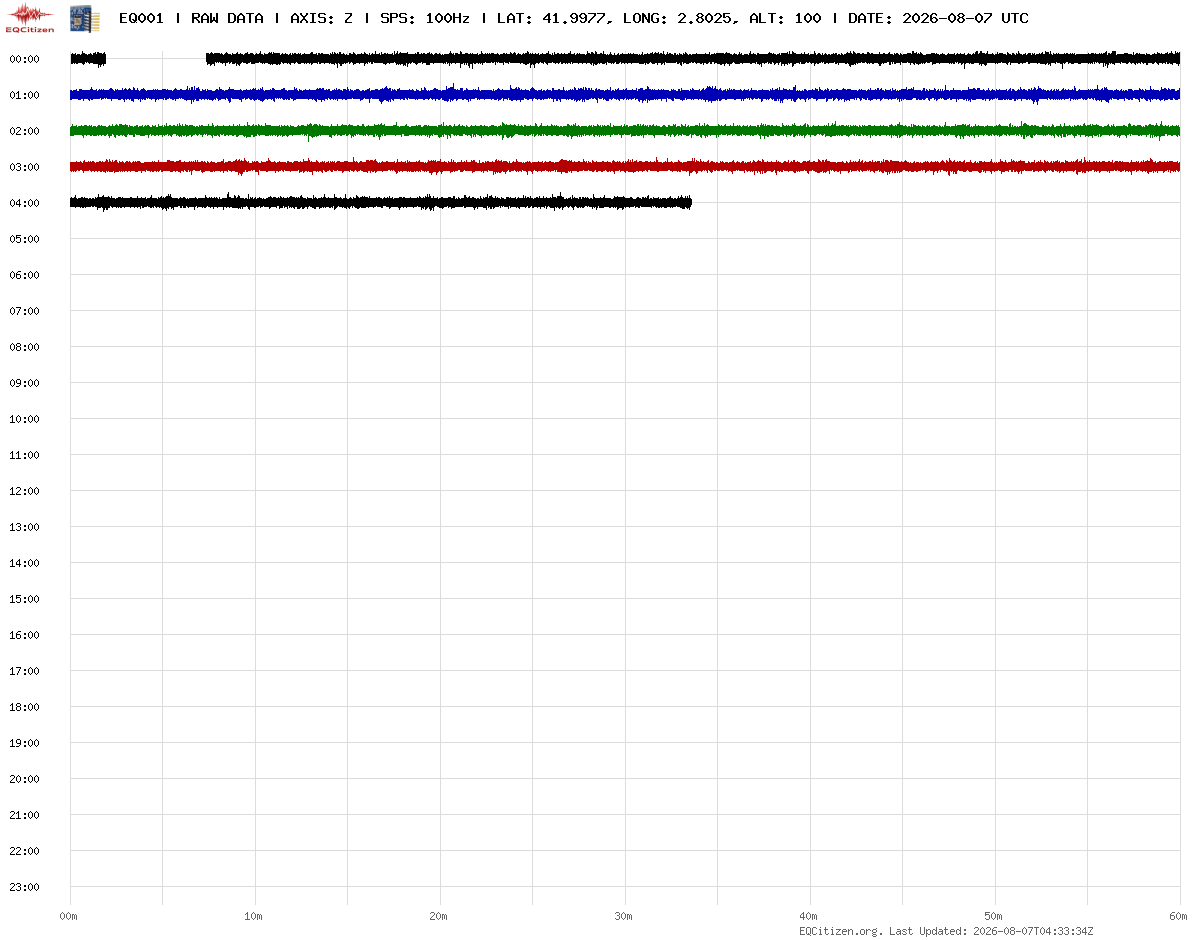Screen dimensions: 1200x940
Task: Click the 19:00 hour label
Action: pyautogui.click(x=24, y=743)
